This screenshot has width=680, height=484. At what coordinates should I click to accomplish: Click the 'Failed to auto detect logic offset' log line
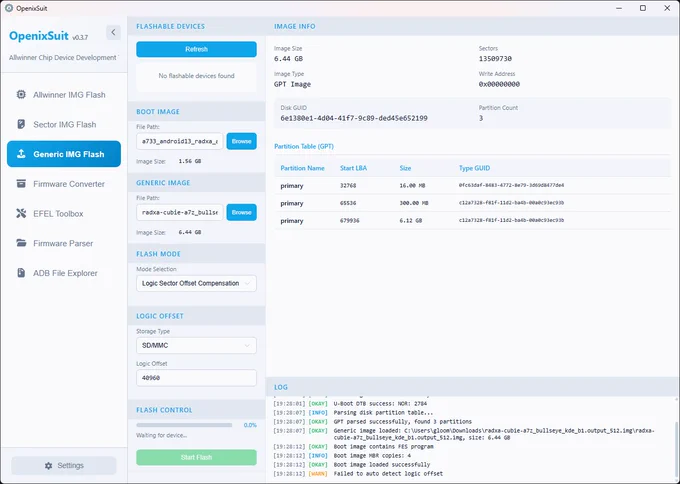point(388,474)
